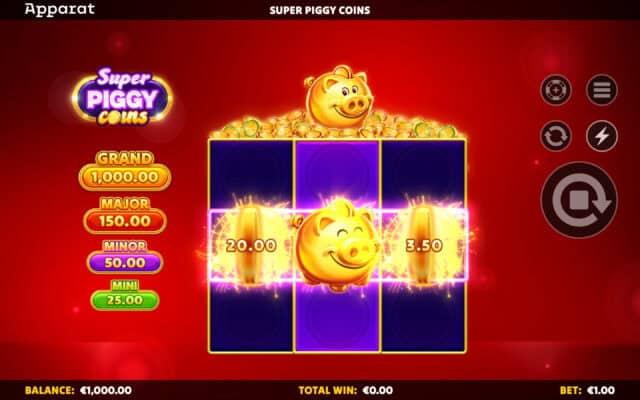Click the TOTAL WIN €0.00 display
The image size is (640, 400).
point(346,390)
